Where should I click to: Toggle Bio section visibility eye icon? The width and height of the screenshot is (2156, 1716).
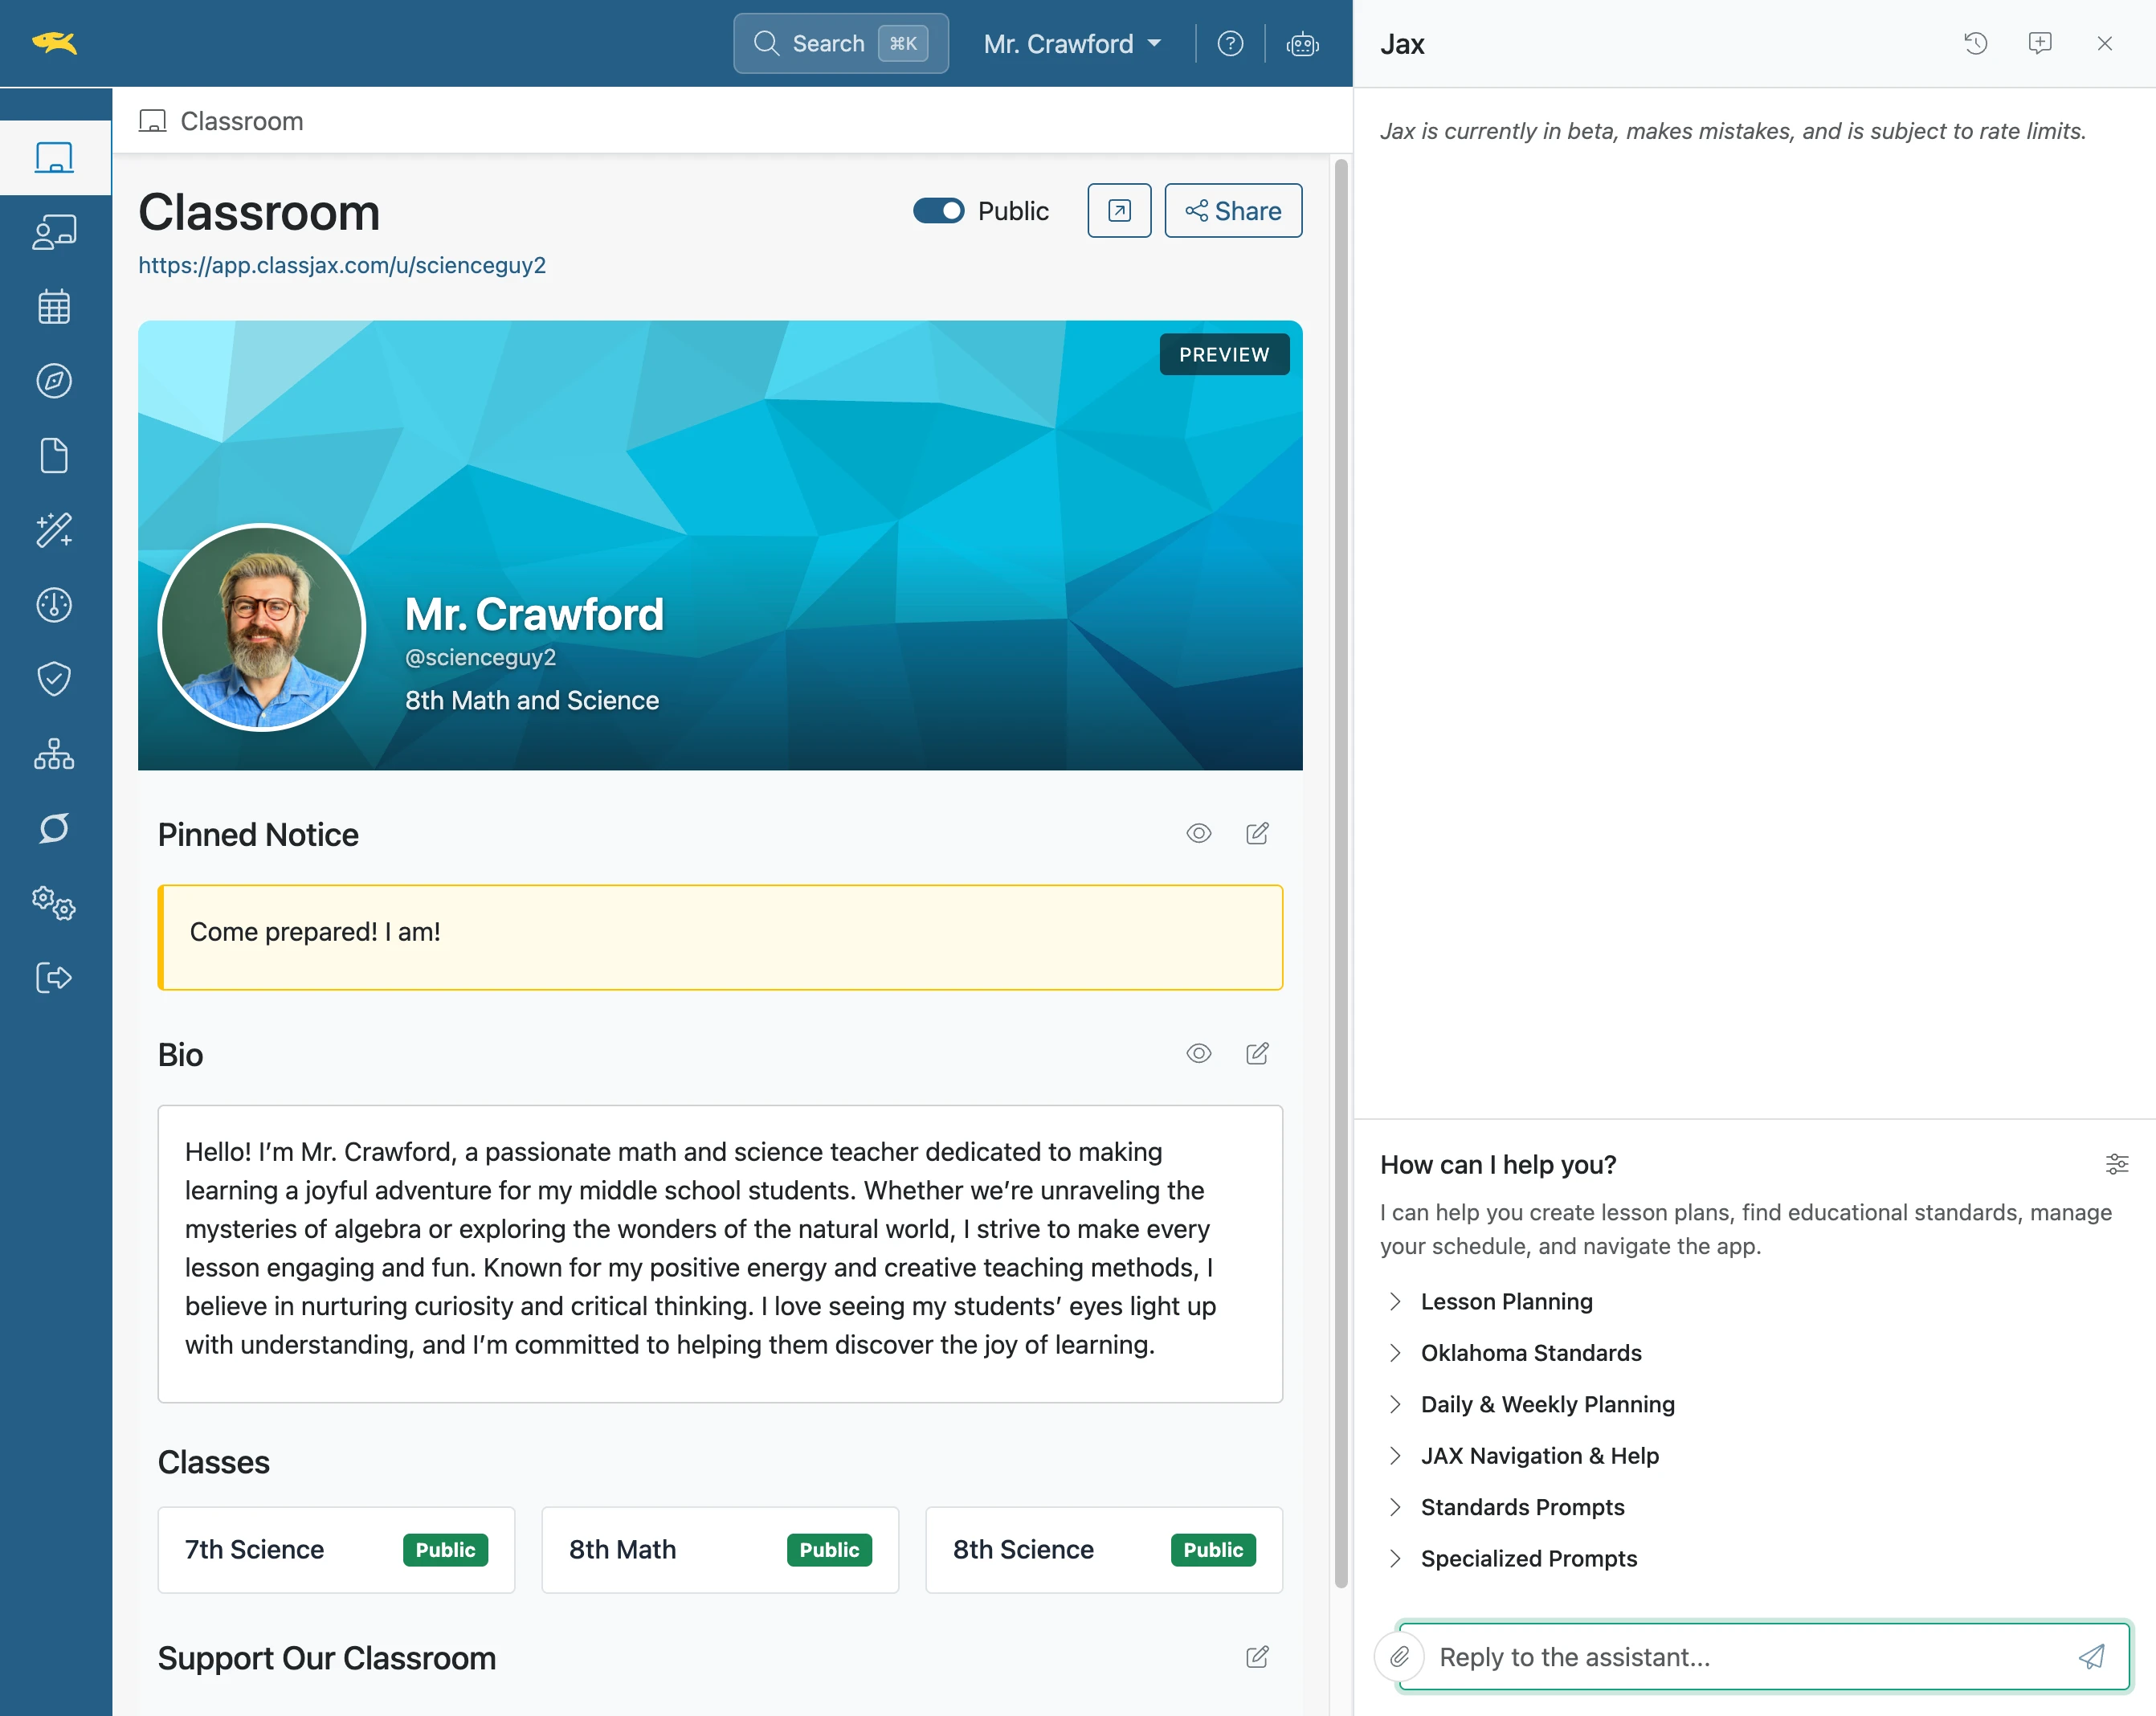tap(1199, 1054)
